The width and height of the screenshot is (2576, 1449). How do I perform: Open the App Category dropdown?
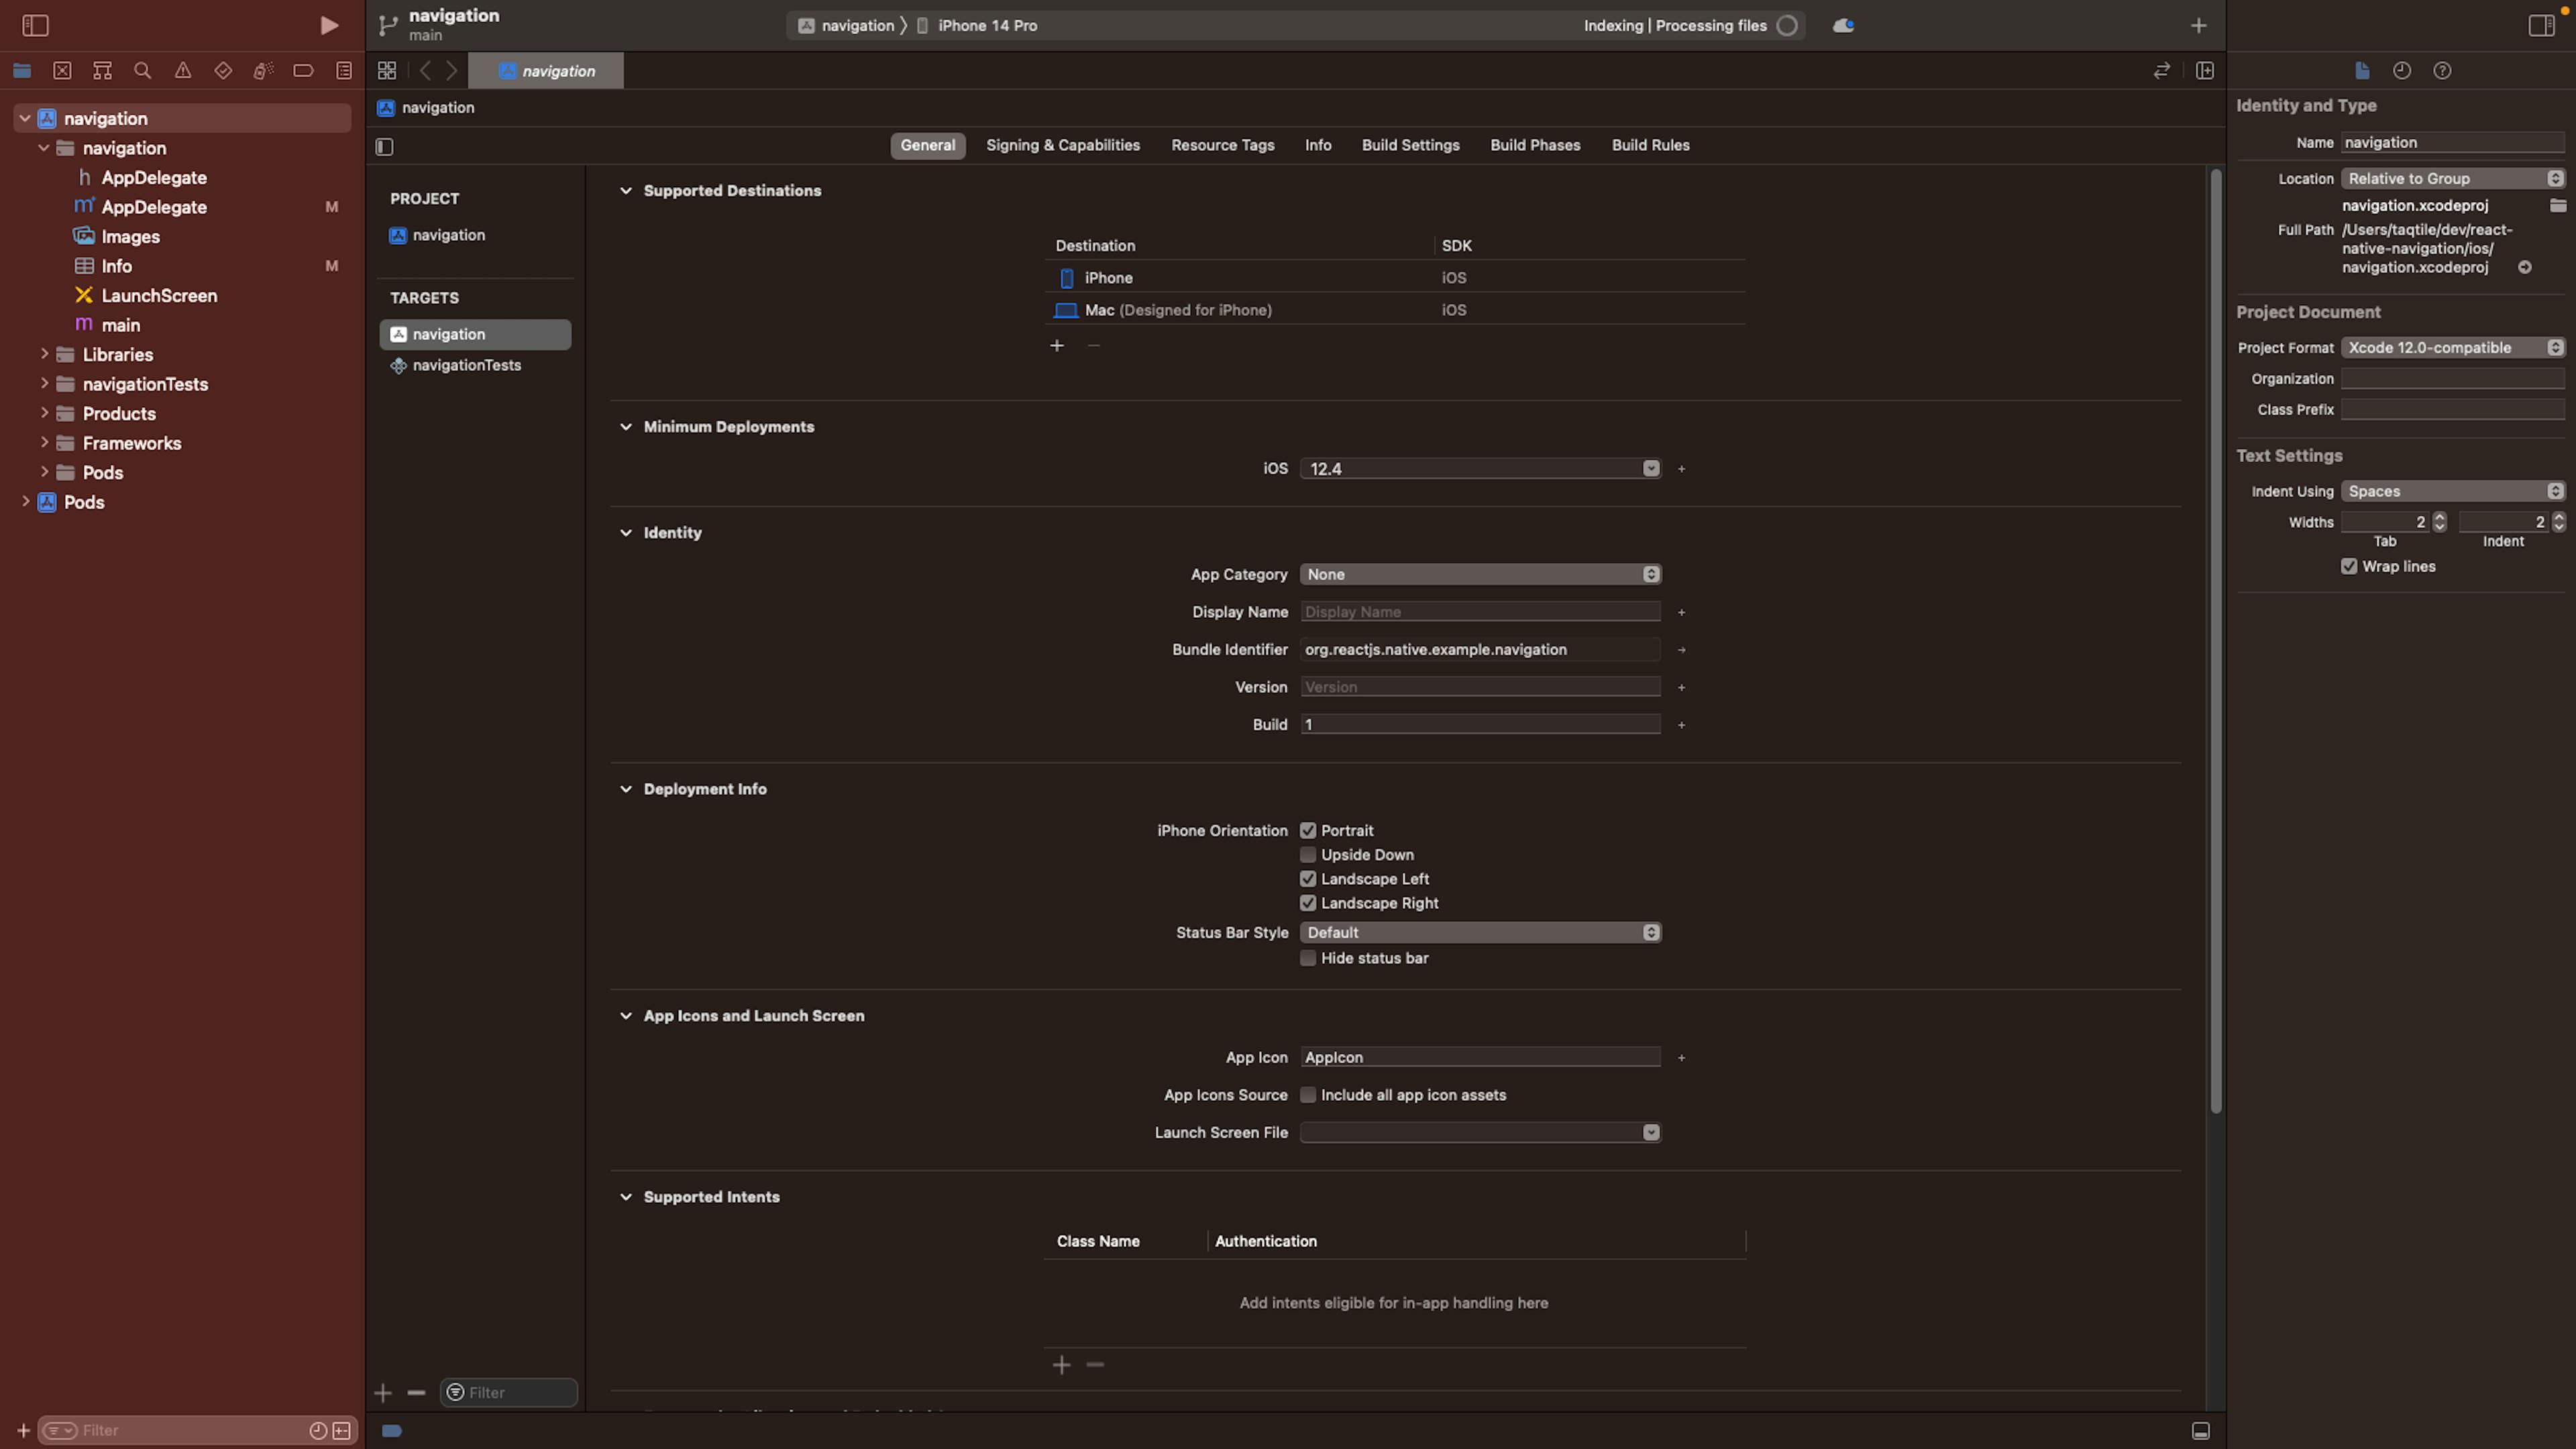pyautogui.click(x=1480, y=574)
